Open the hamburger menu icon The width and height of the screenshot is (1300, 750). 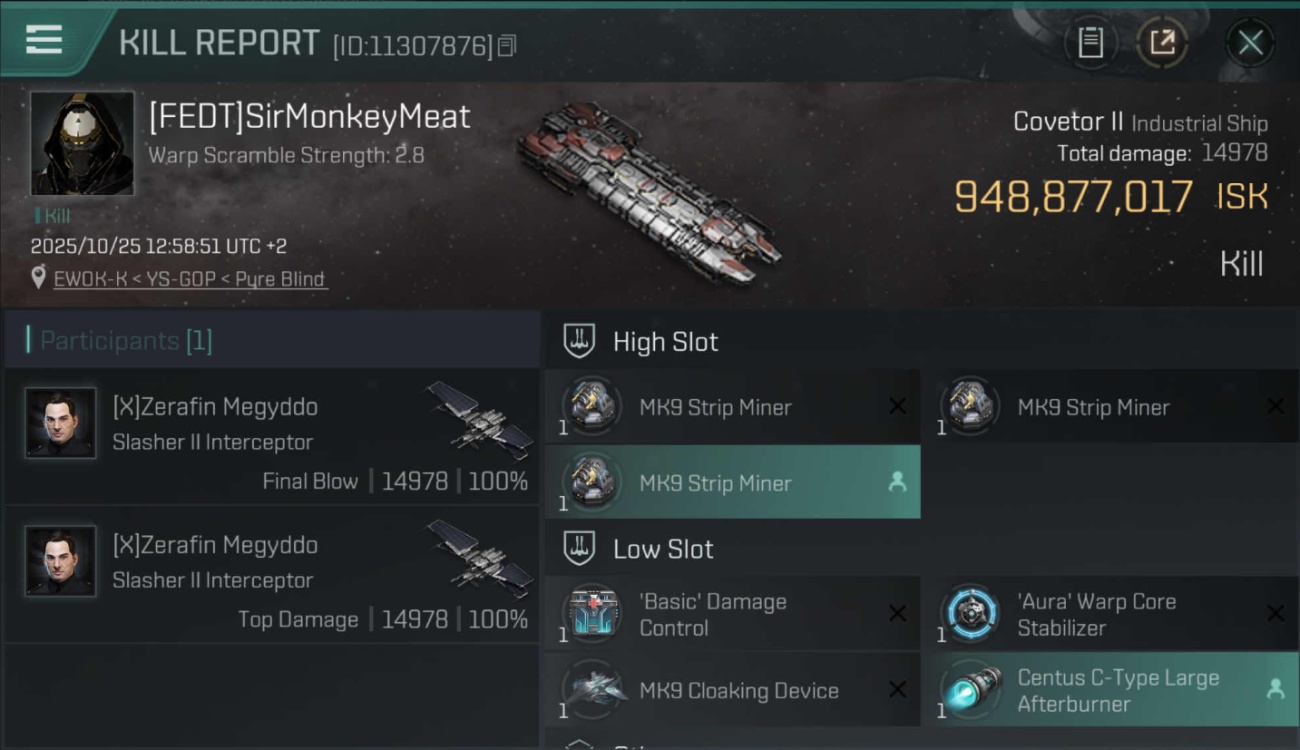pos(44,40)
